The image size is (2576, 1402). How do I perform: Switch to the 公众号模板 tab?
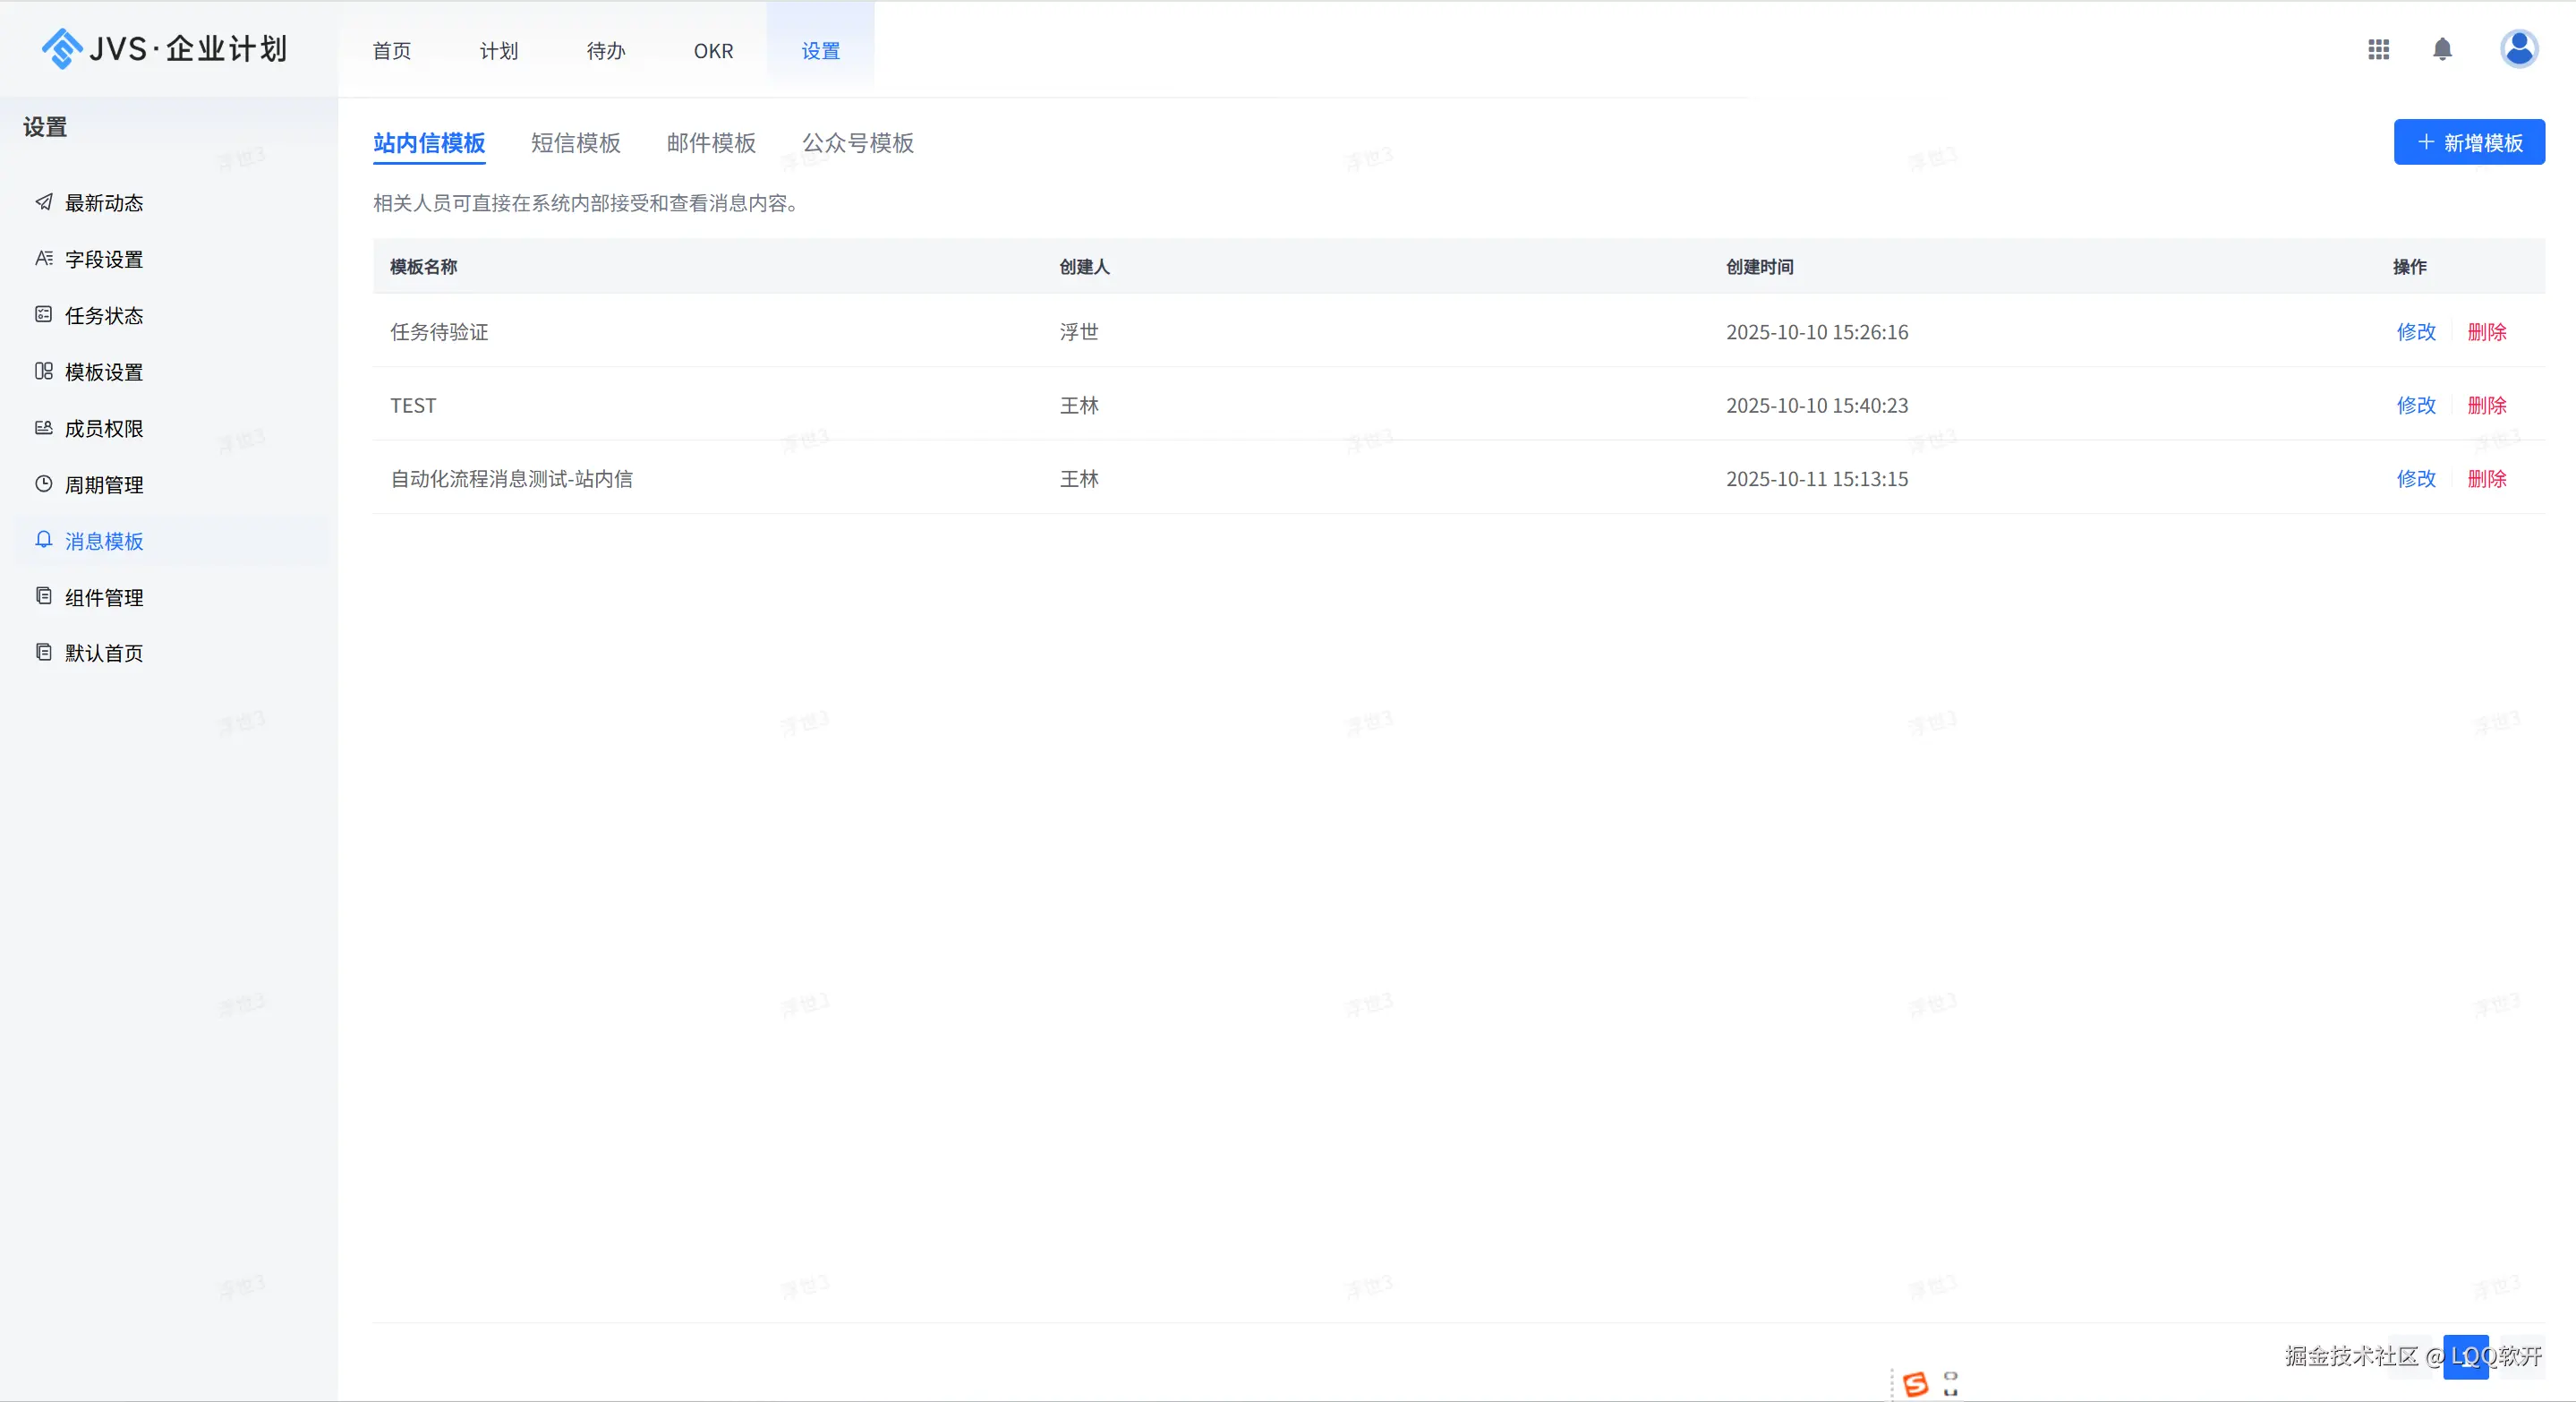click(857, 143)
